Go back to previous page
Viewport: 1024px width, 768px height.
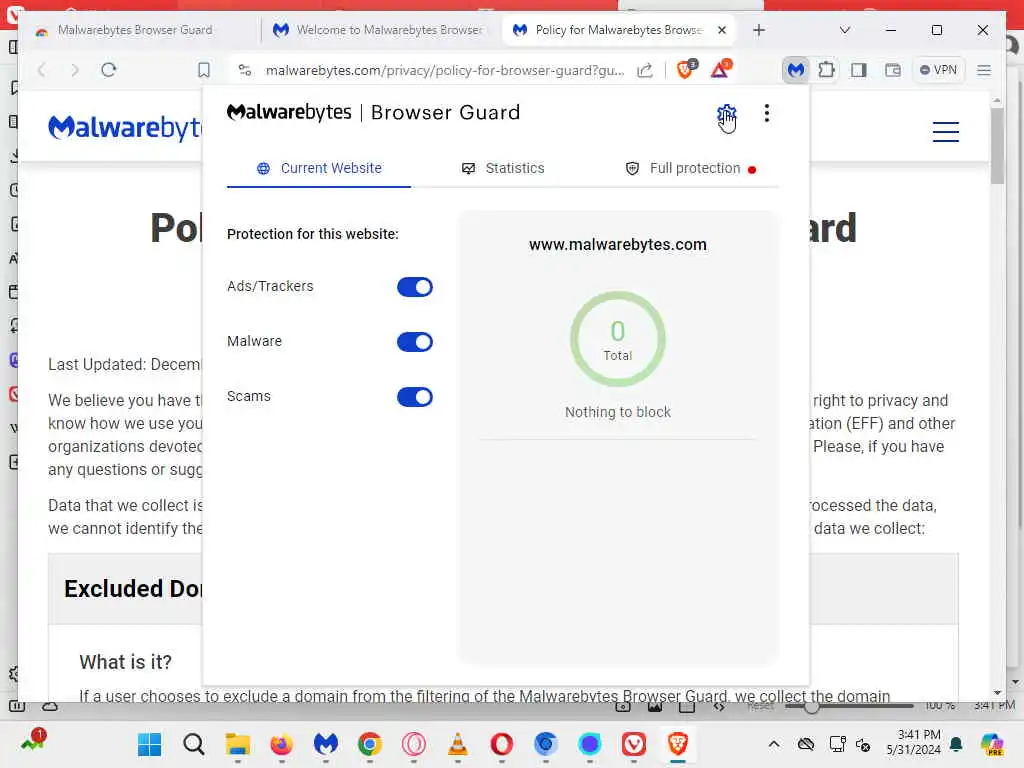tap(42, 70)
